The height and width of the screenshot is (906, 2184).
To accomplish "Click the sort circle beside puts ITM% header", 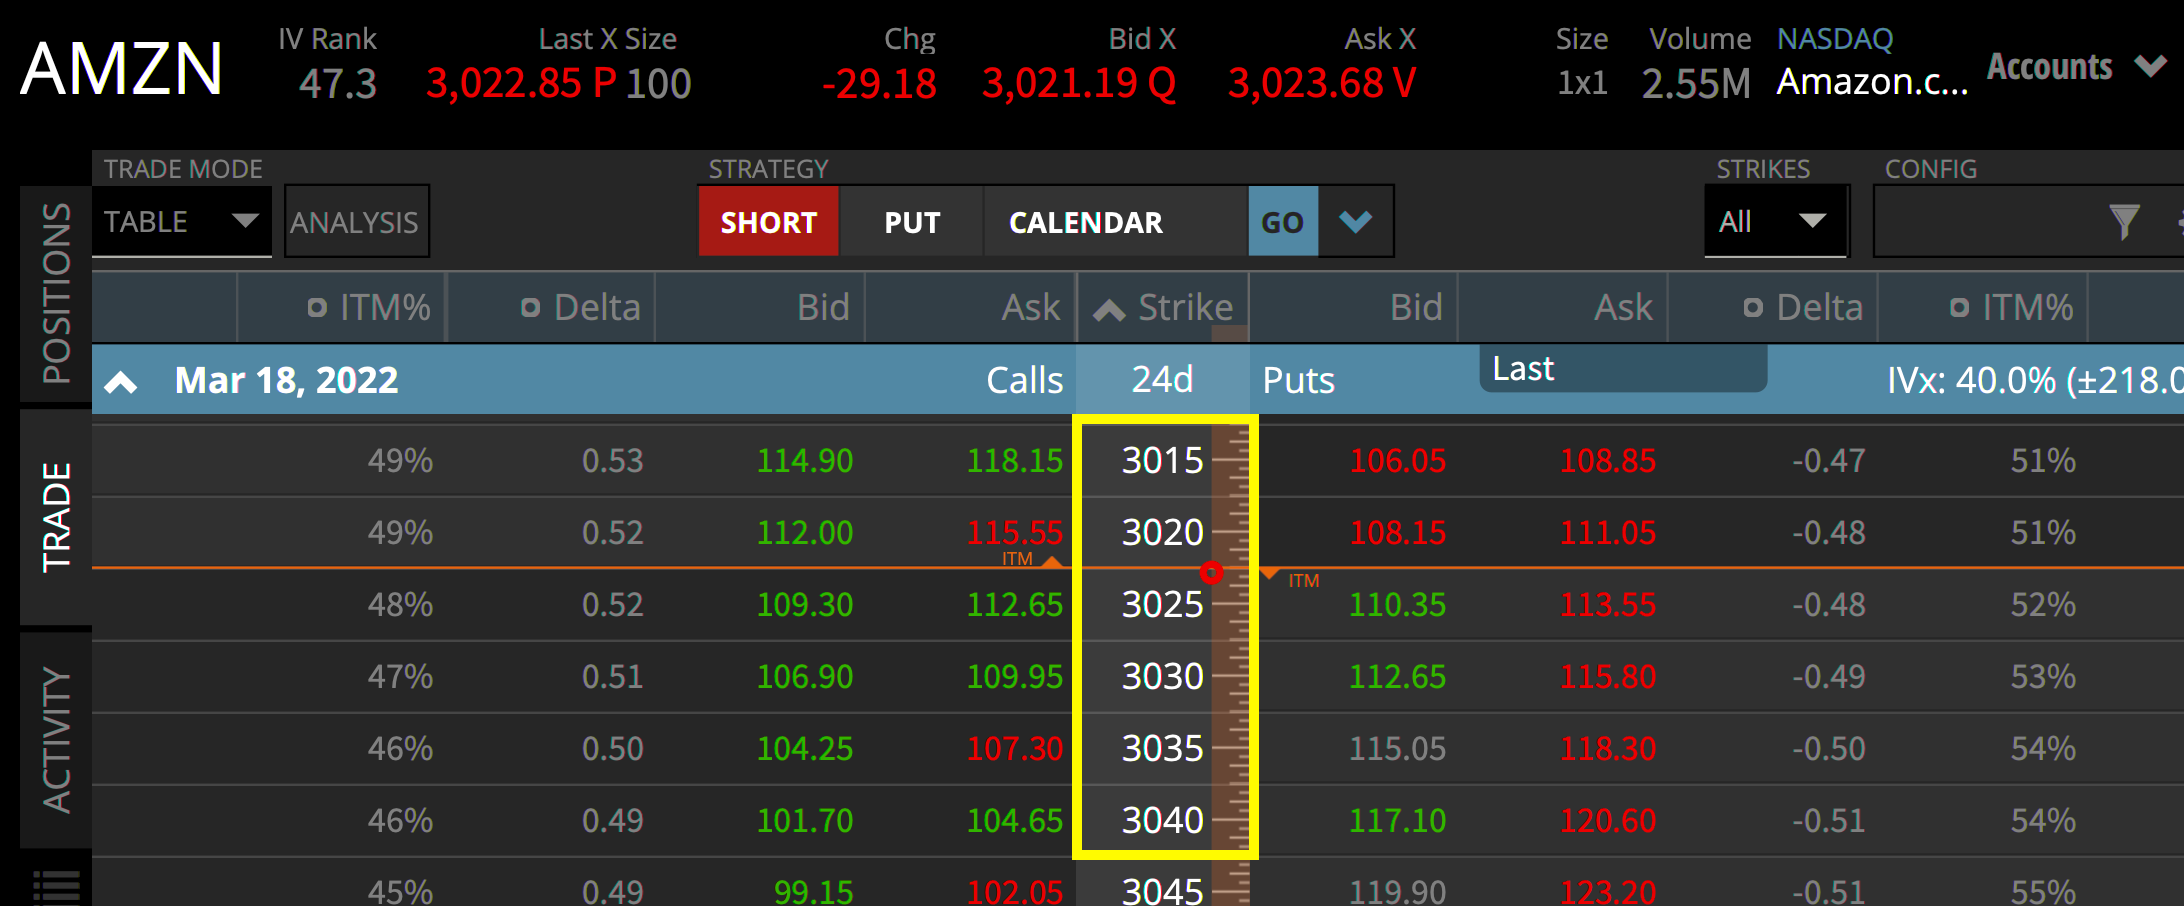I will (x=1958, y=307).
